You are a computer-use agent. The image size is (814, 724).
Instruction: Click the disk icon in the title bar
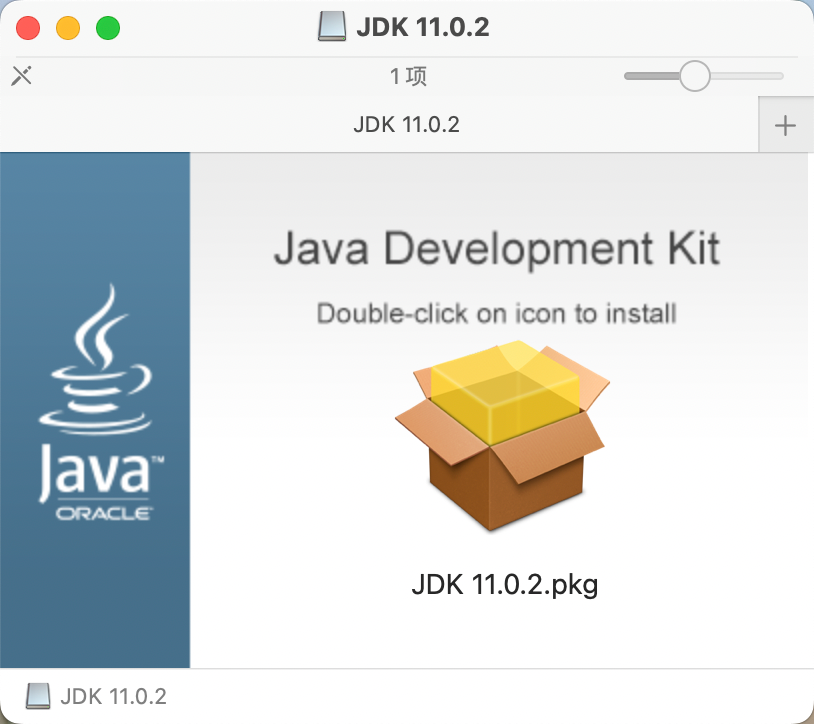[332, 26]
